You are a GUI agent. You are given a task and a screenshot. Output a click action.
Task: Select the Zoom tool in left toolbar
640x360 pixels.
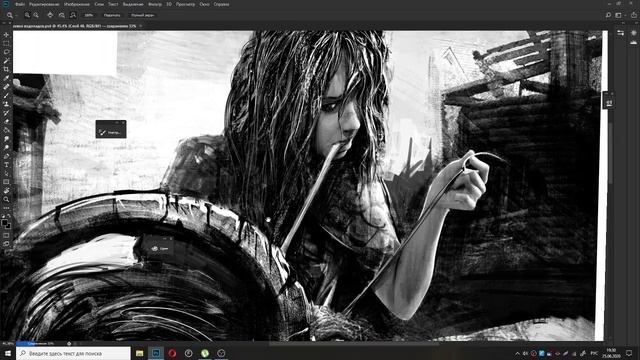coord(6,199)
